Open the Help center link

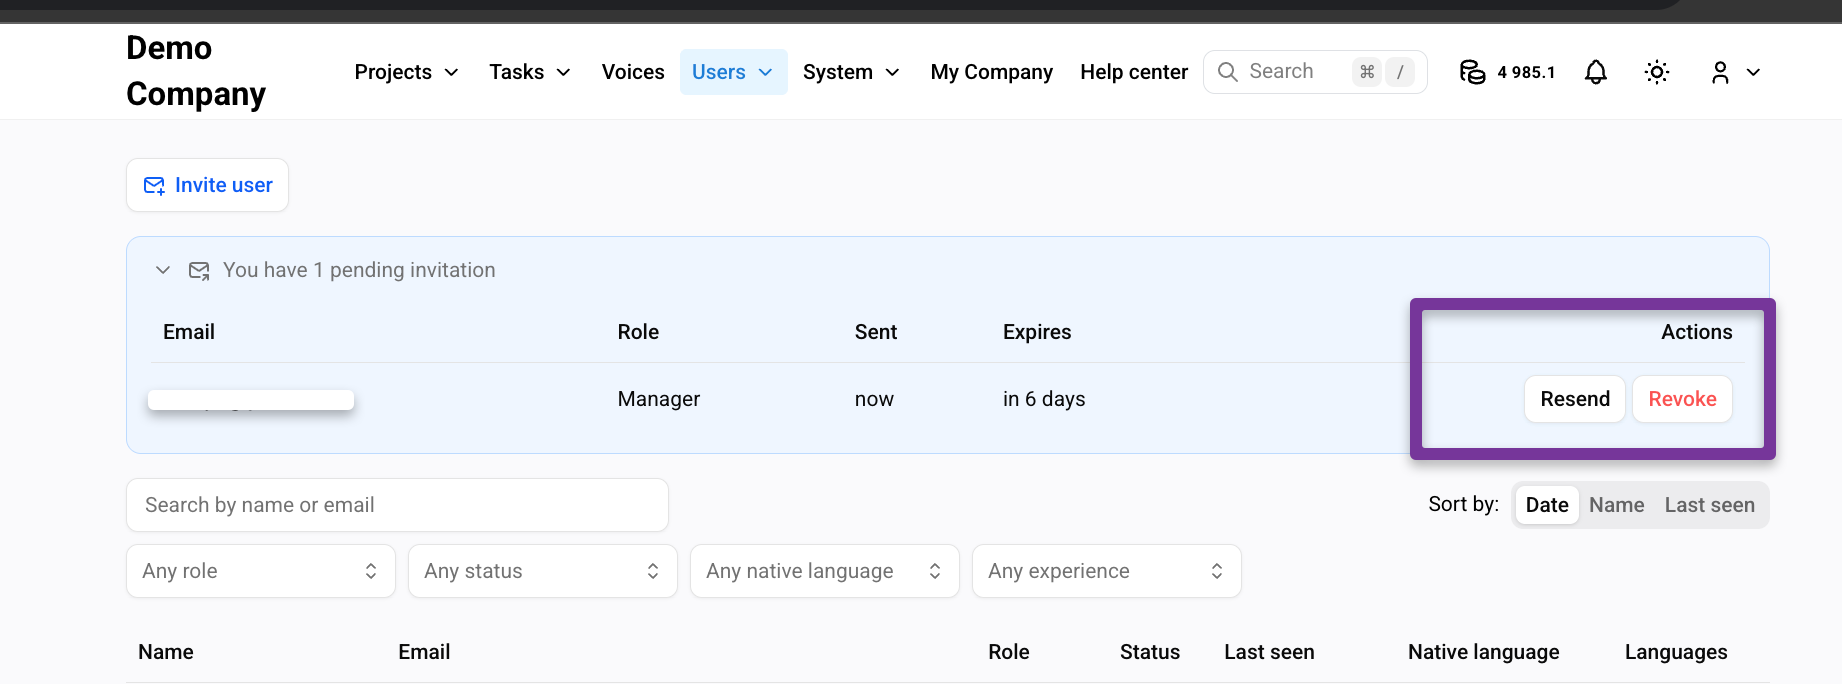pos(1134,72)
